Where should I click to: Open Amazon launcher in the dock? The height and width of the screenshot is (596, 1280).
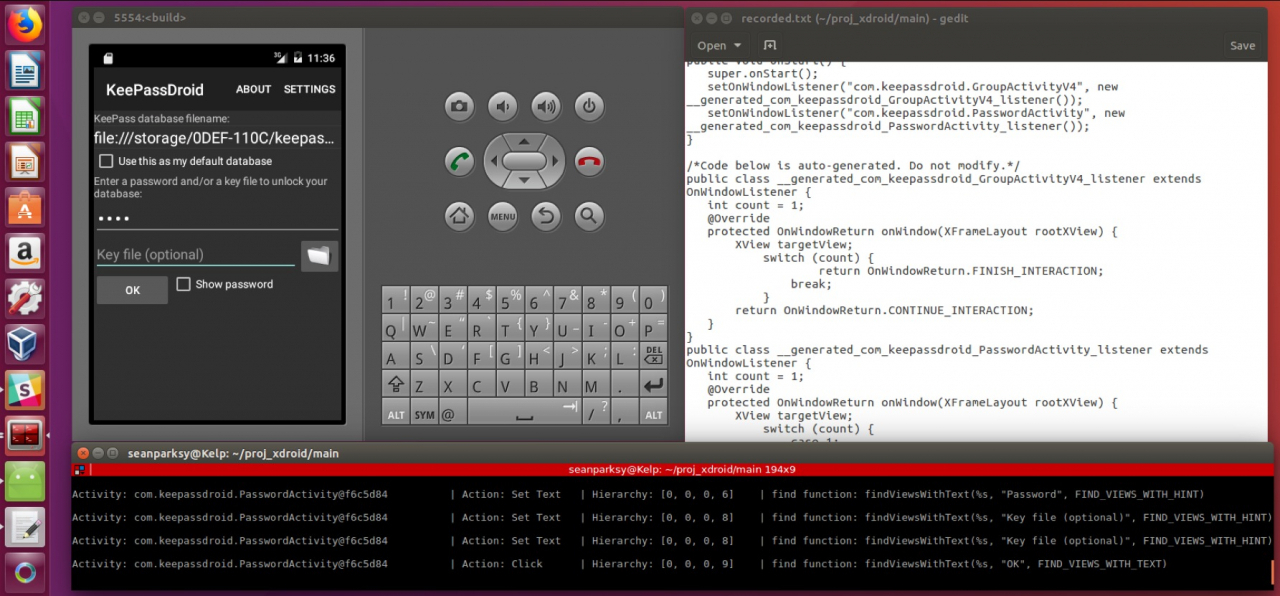click(x=25, y=253)
